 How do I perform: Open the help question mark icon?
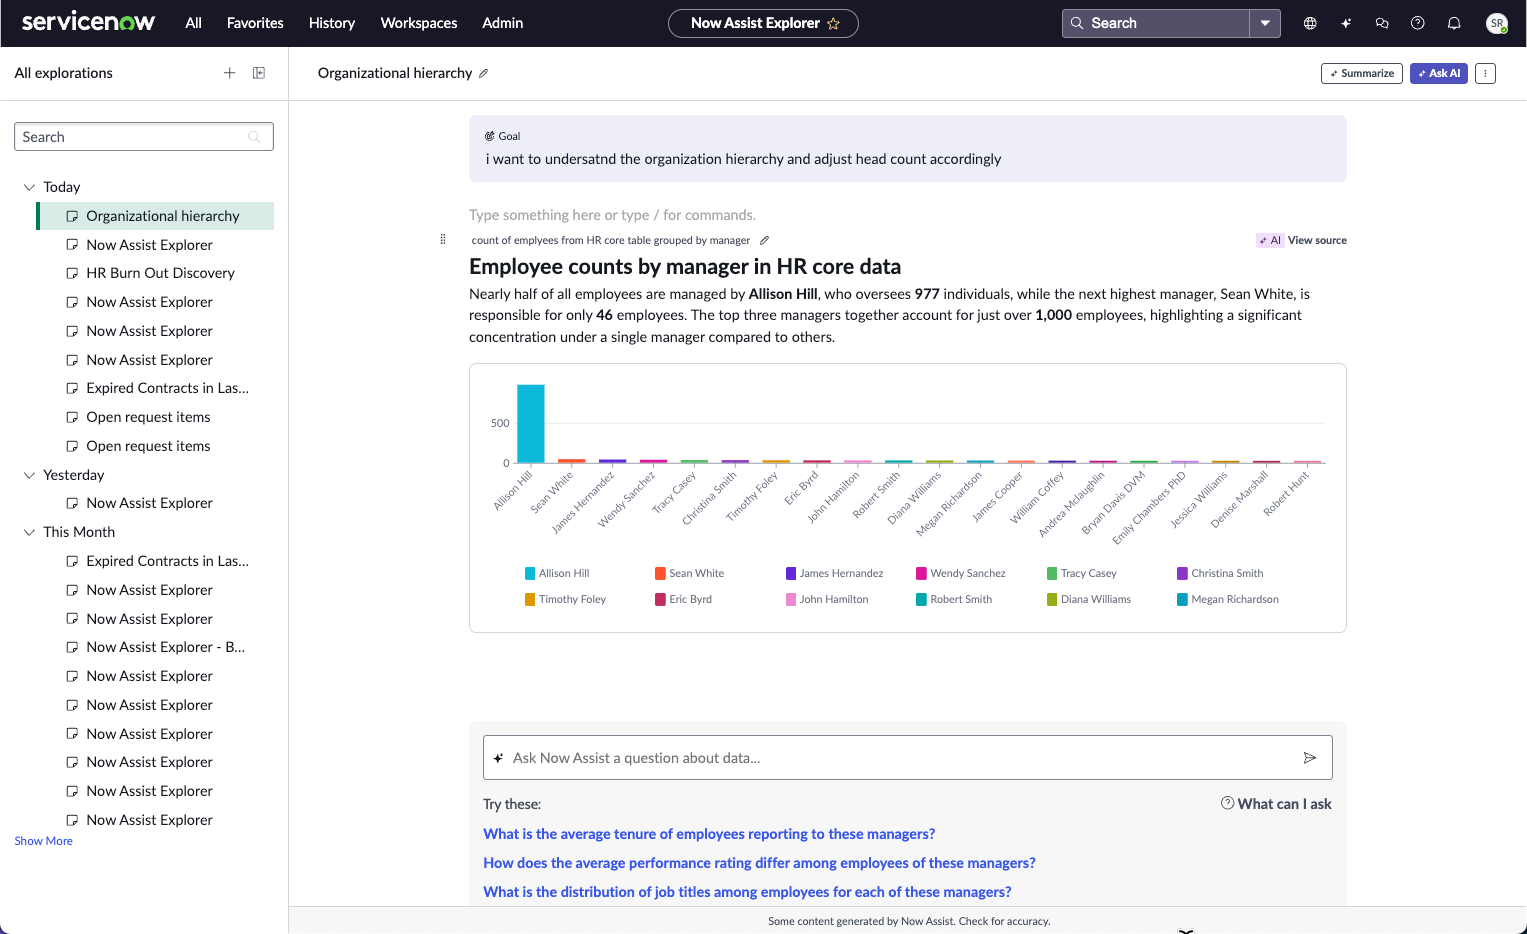click(1418, 23)
